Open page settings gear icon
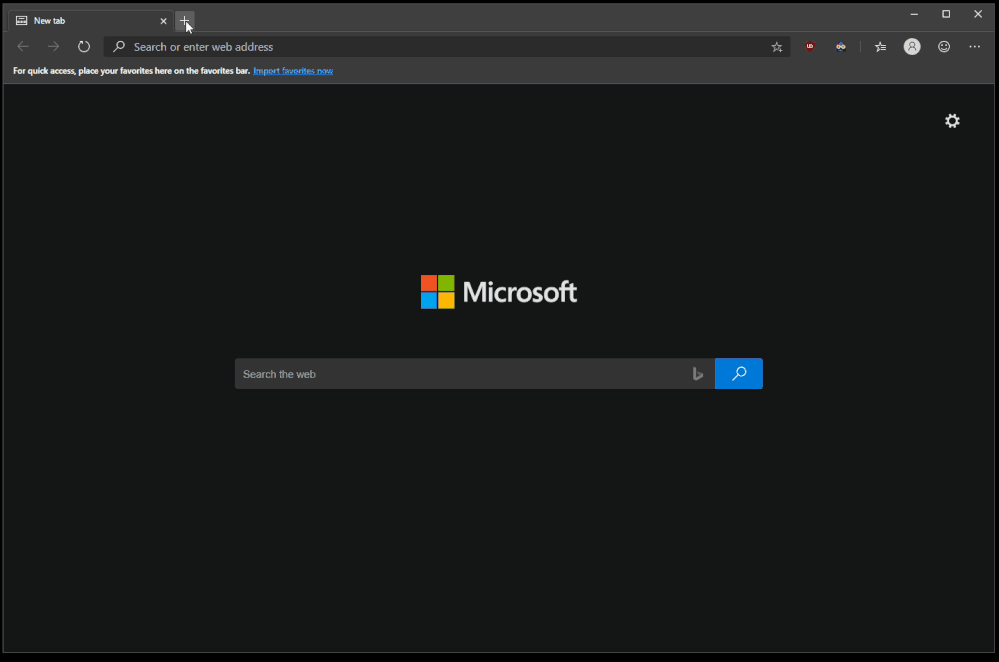 click(952, 121)
